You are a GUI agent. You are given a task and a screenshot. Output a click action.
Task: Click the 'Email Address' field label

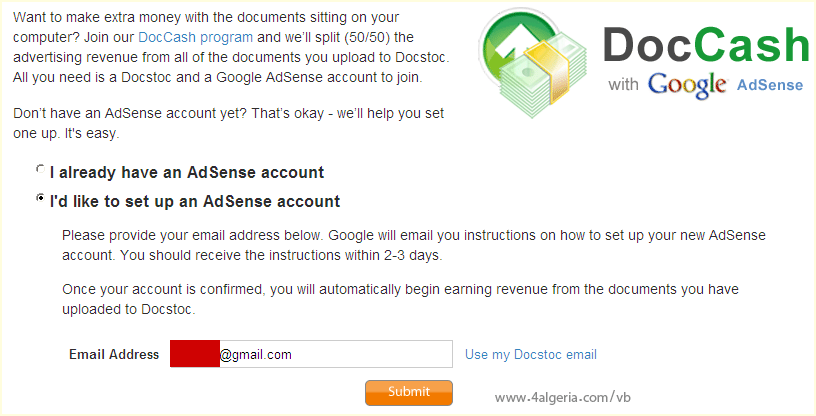tap(114, 354)
